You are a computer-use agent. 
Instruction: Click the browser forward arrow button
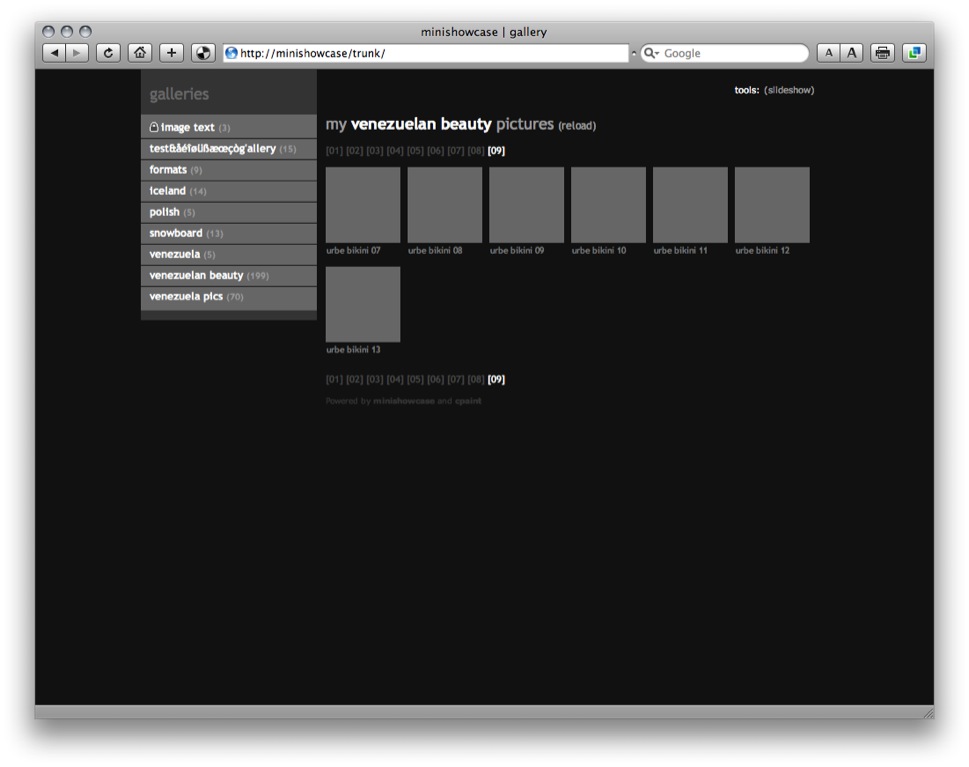[77, 53]
